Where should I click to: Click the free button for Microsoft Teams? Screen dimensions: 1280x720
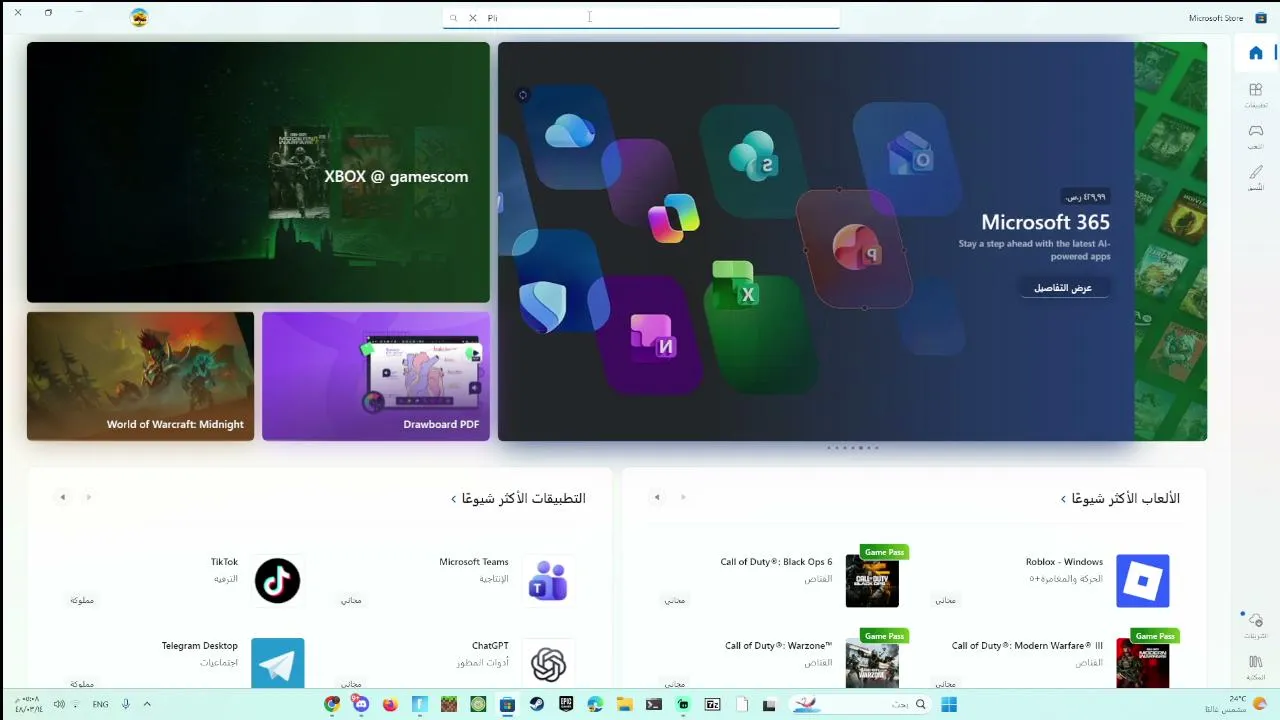[351, 600]
